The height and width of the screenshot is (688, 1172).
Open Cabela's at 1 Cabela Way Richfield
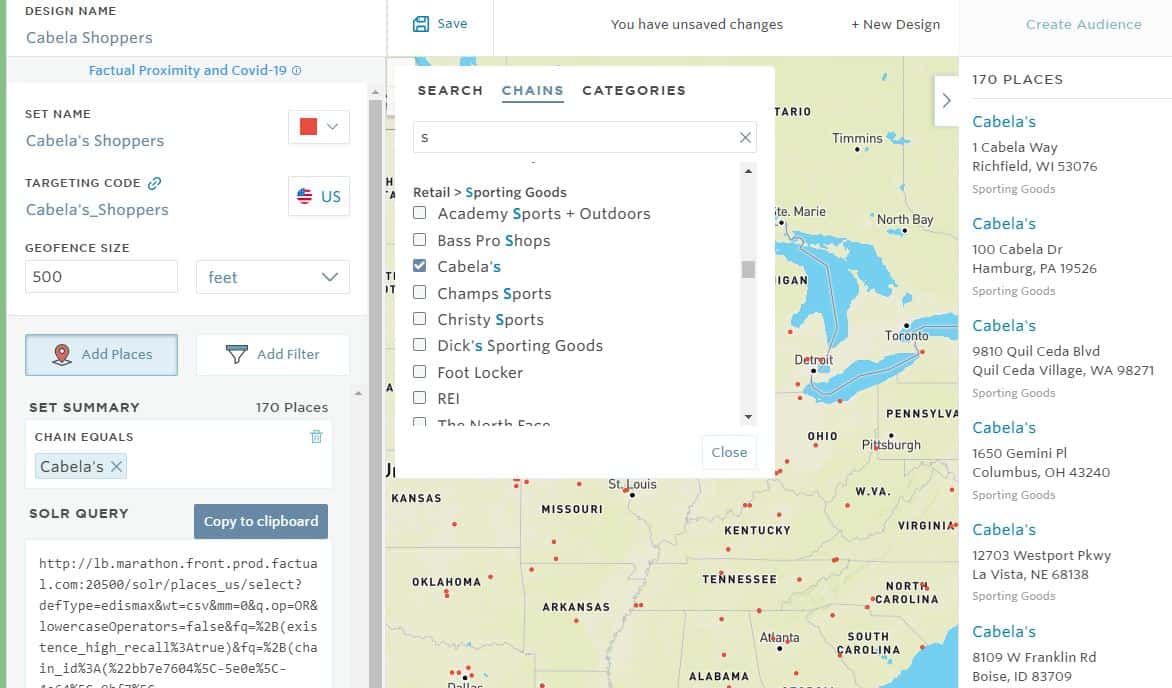(x=1004, y=121)
